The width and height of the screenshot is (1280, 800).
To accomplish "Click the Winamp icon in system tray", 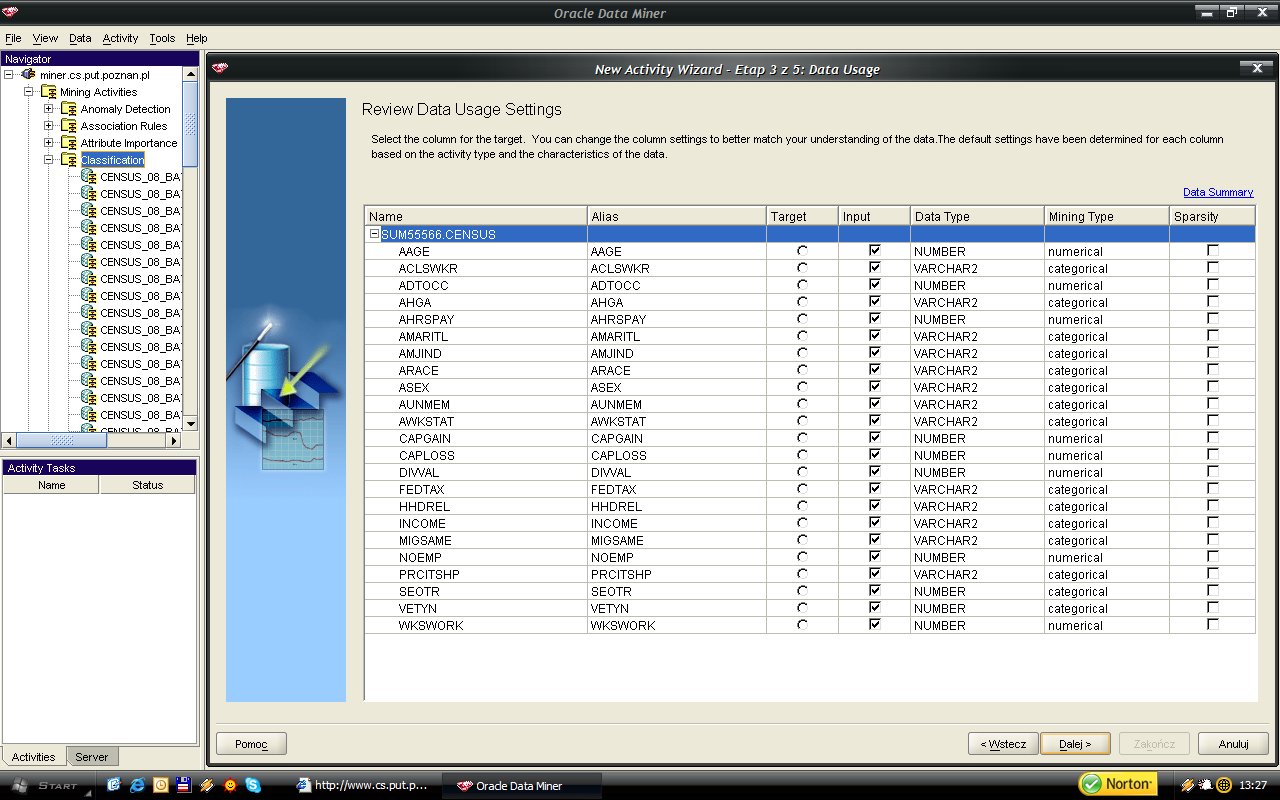I will click(1188, 785).
